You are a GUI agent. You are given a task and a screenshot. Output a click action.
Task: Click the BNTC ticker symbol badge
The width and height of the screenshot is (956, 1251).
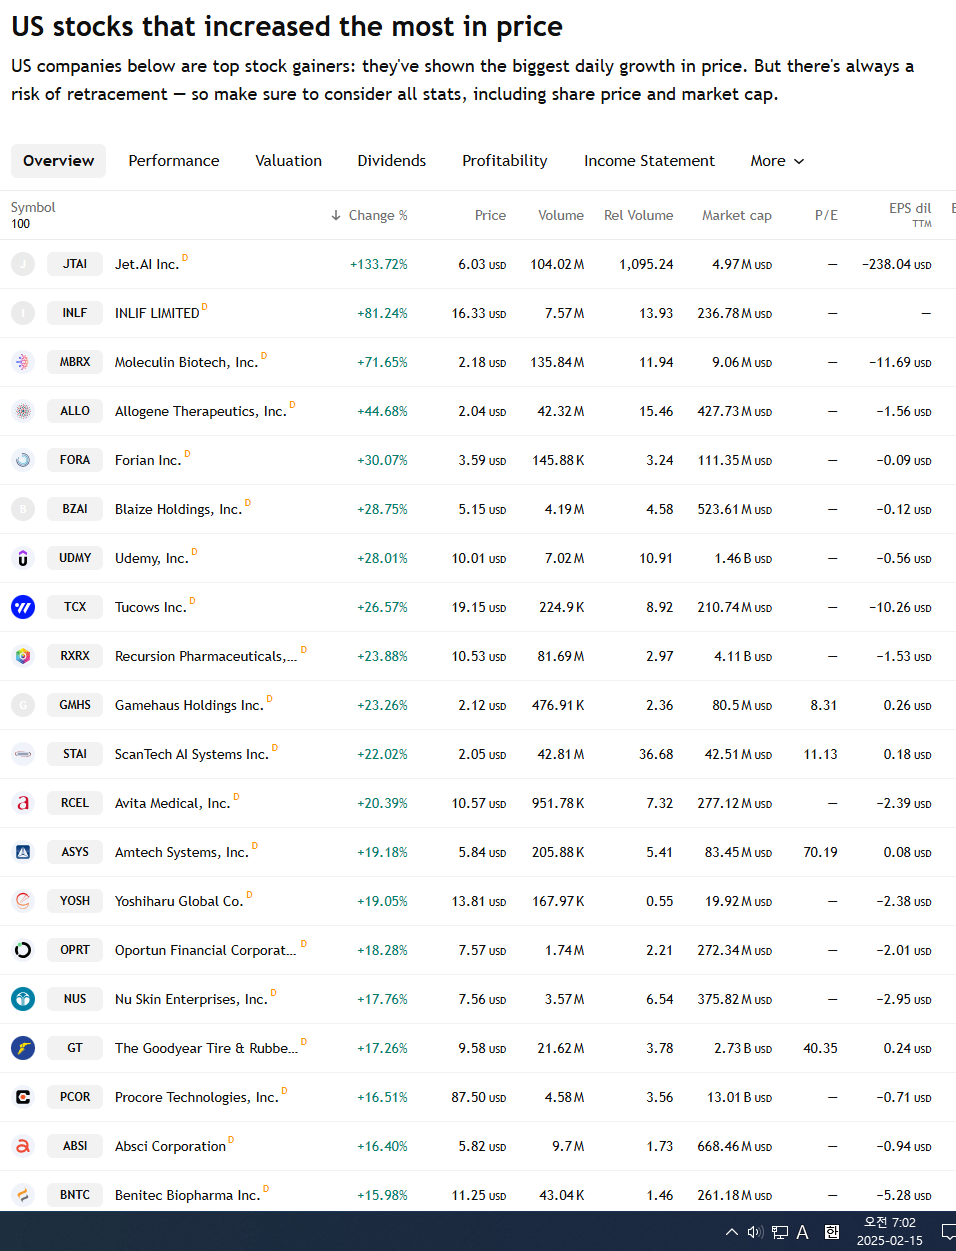(x=75, y=1195)
